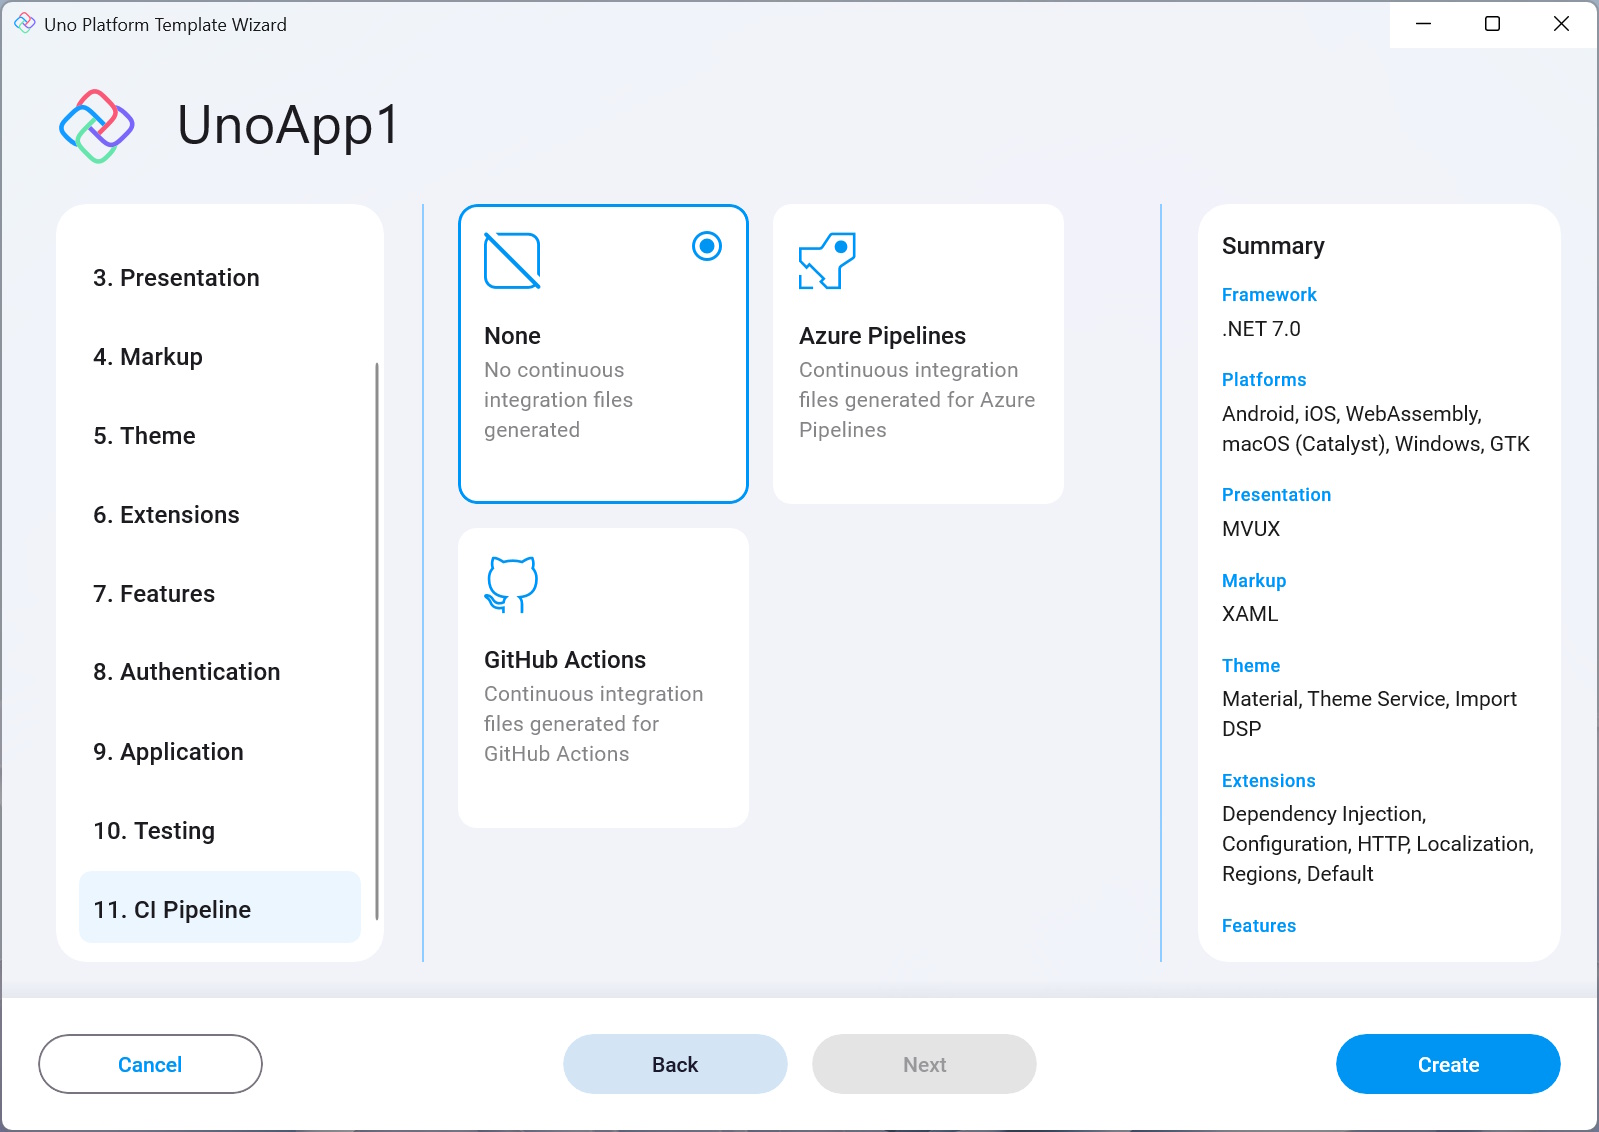Switch to 5. Theme step
Image resolution: width=1599 pixels, height=1132 pixels.
coord(220,436)
